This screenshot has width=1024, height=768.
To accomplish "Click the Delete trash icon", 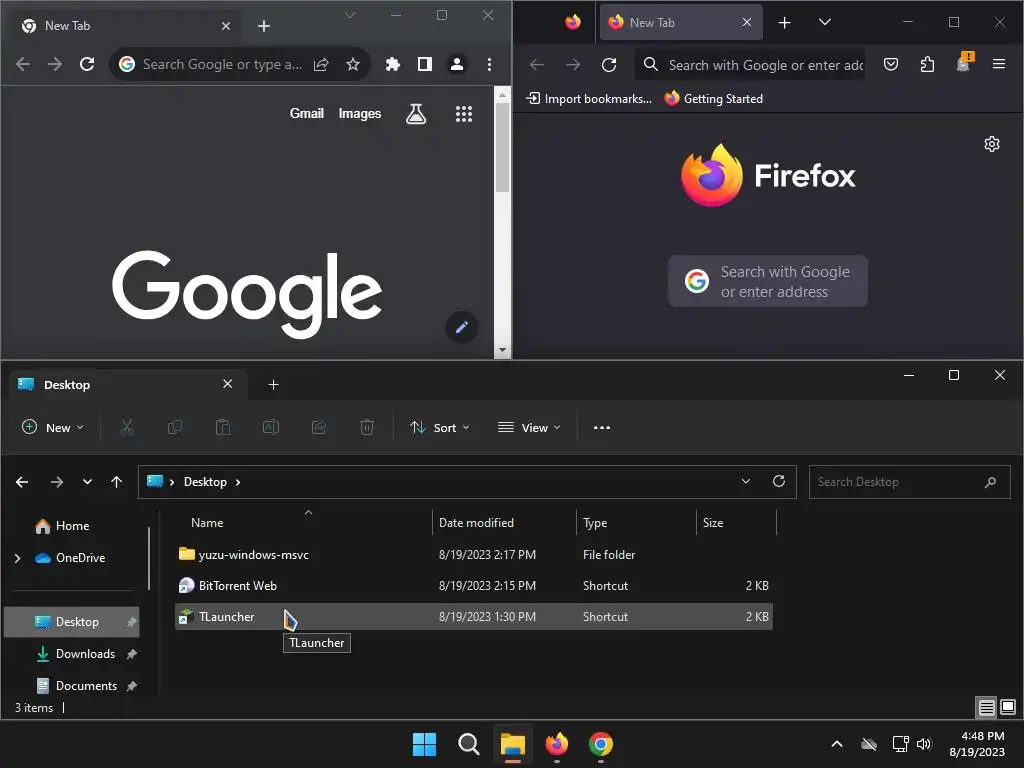I will tap(367, 428).
